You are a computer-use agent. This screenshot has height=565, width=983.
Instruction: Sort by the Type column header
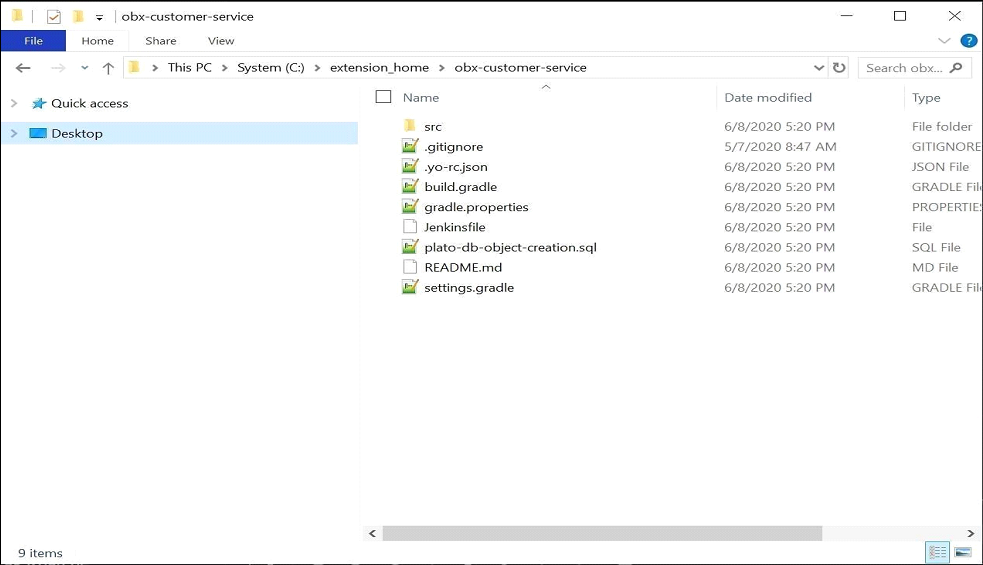(926, 98)
